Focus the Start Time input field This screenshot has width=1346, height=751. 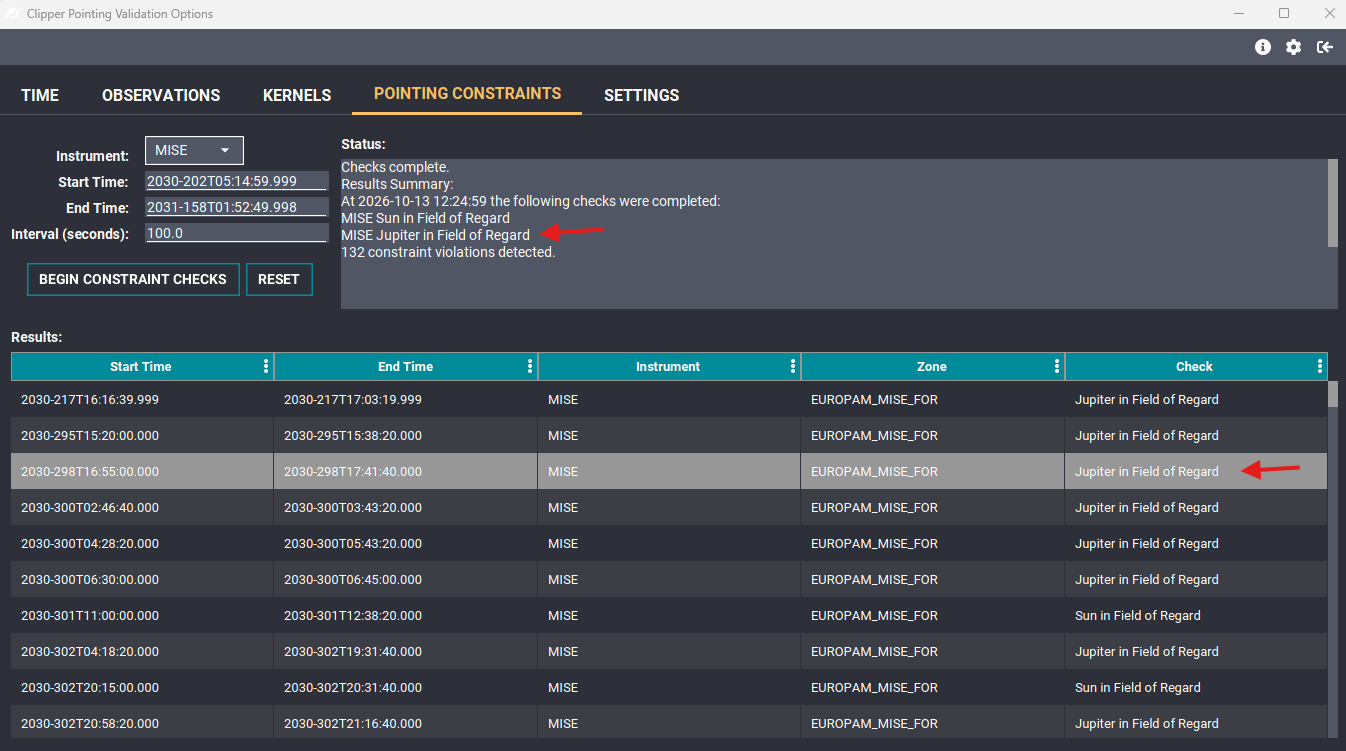tap(237, 181)
